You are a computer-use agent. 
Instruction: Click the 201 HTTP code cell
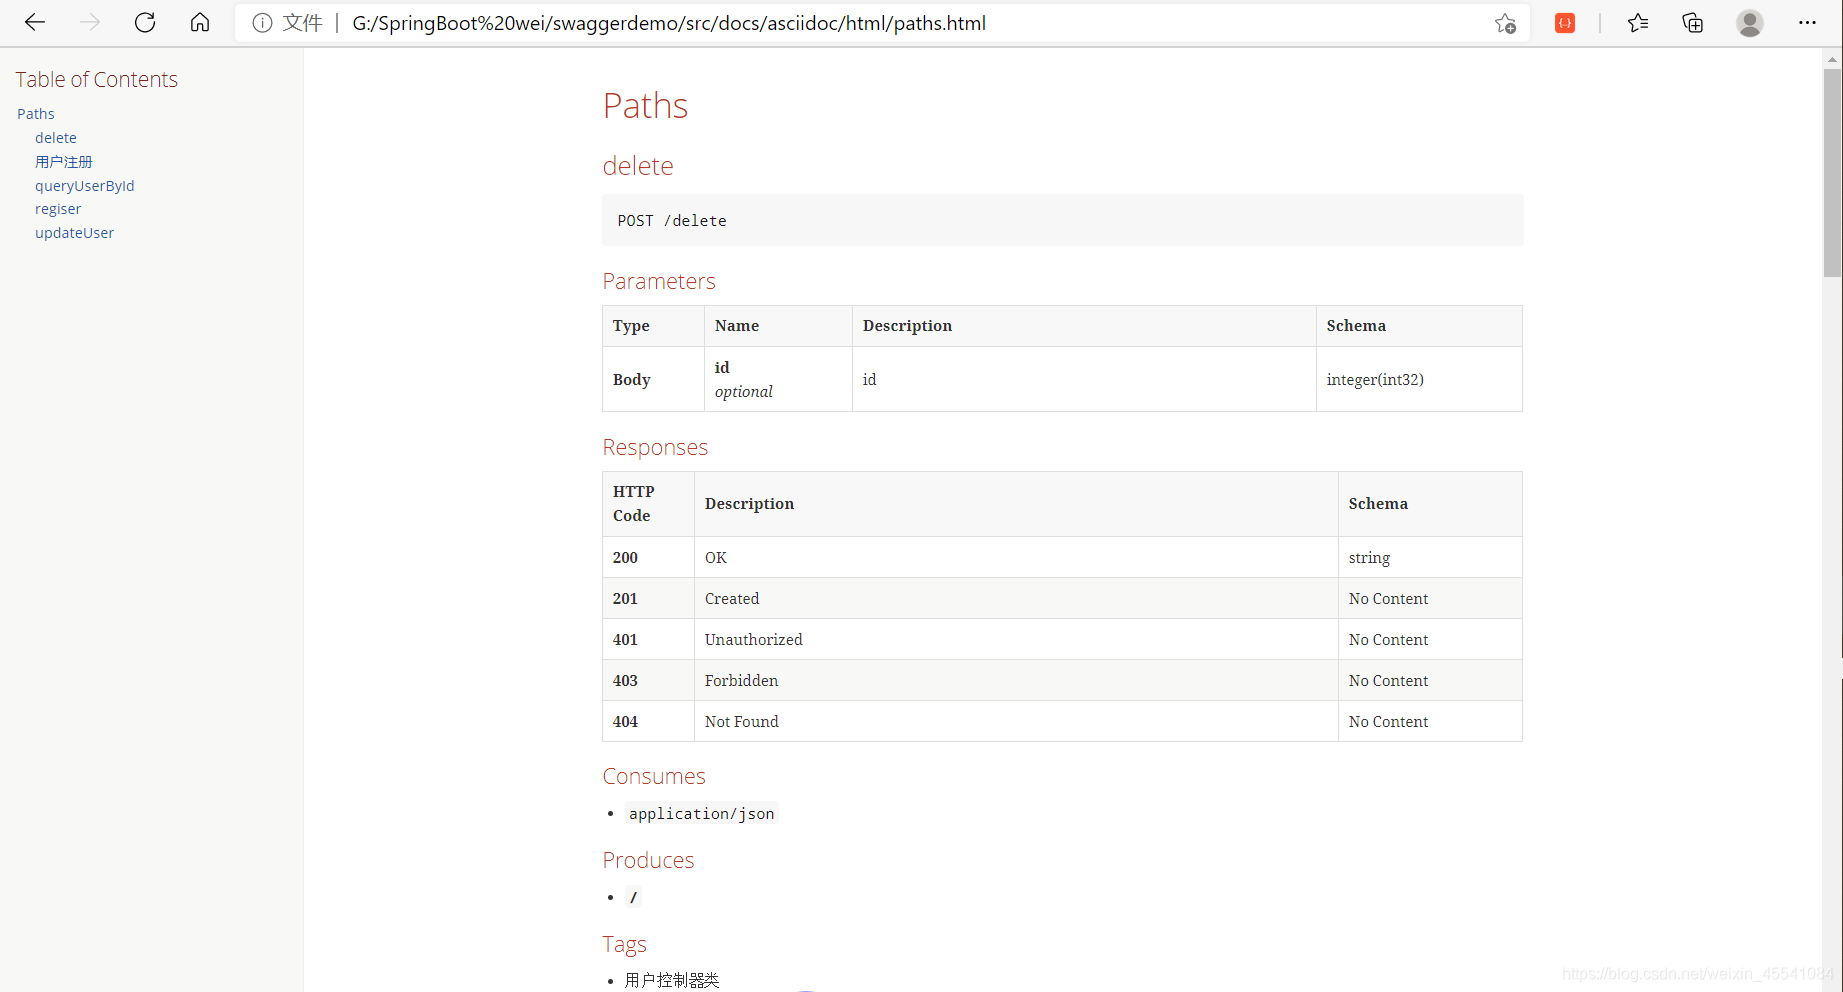[648, 598]
